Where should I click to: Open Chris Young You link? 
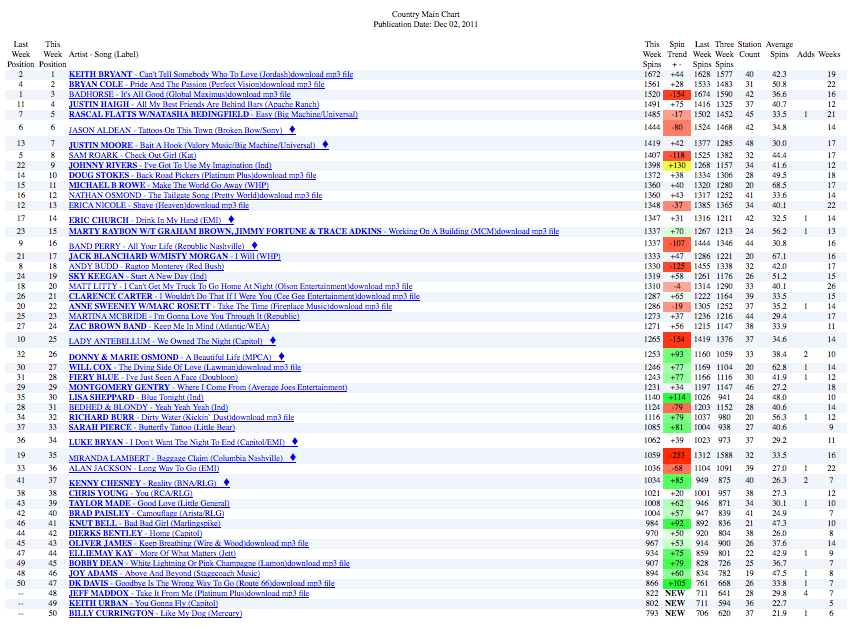pyautogui.click(x=130, y=493)
